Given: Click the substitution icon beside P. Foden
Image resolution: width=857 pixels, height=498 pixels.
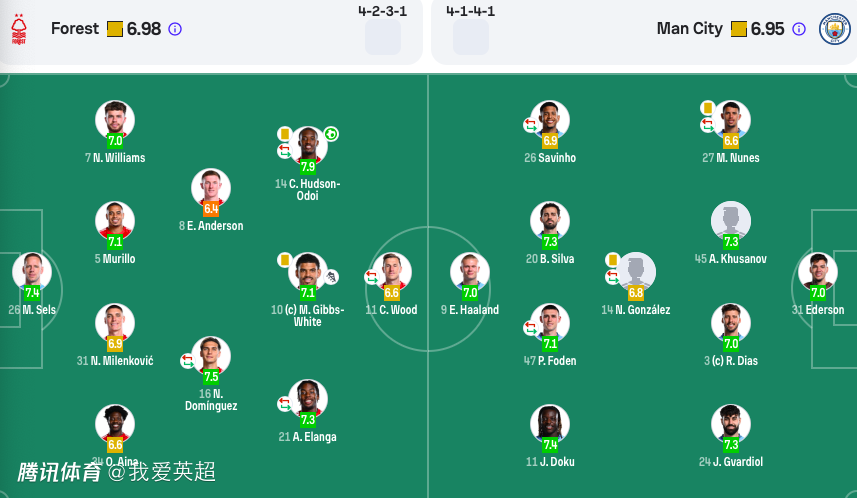Looking at the screenshot, I should coord(530,327).
